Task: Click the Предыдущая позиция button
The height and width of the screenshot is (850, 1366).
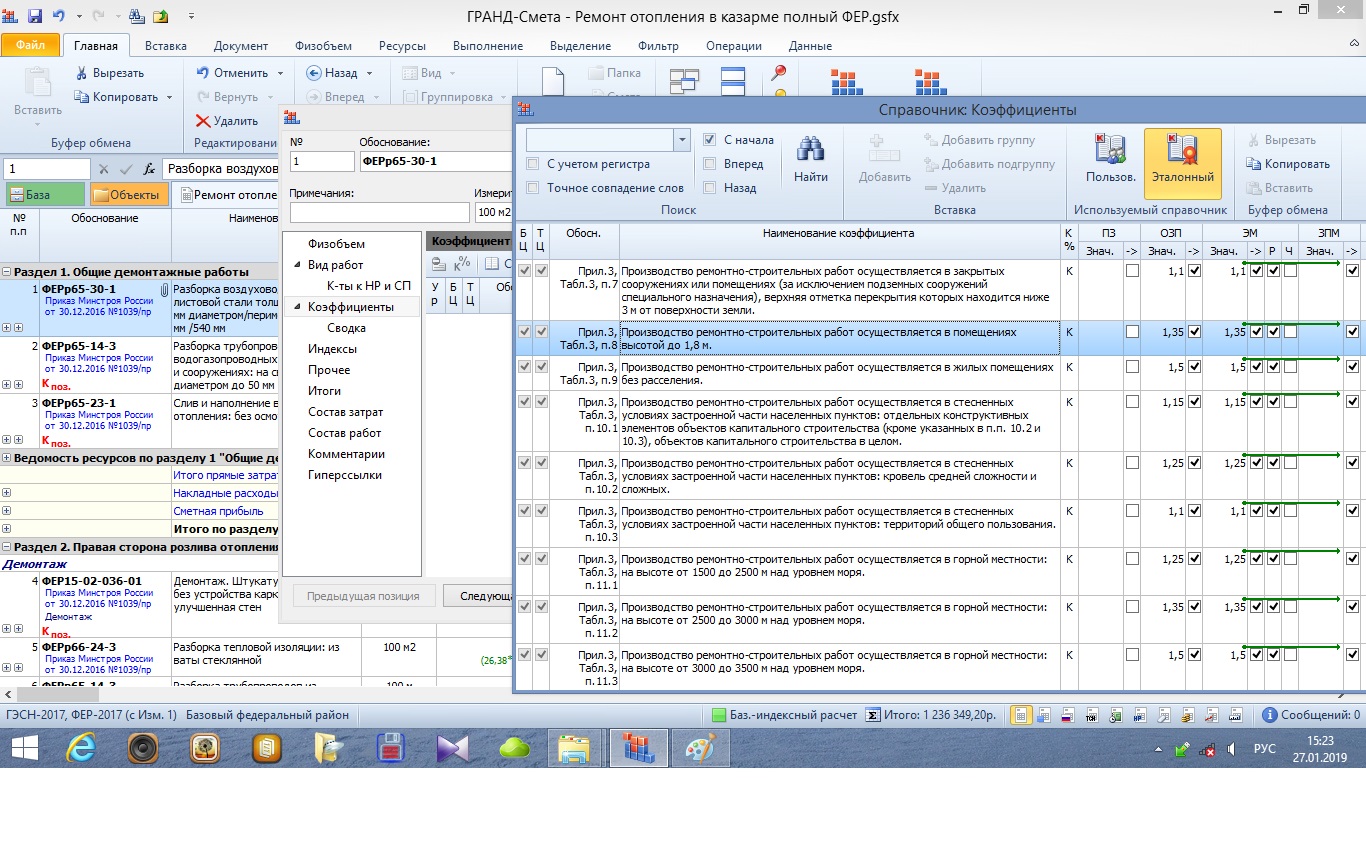Action: 363,596
